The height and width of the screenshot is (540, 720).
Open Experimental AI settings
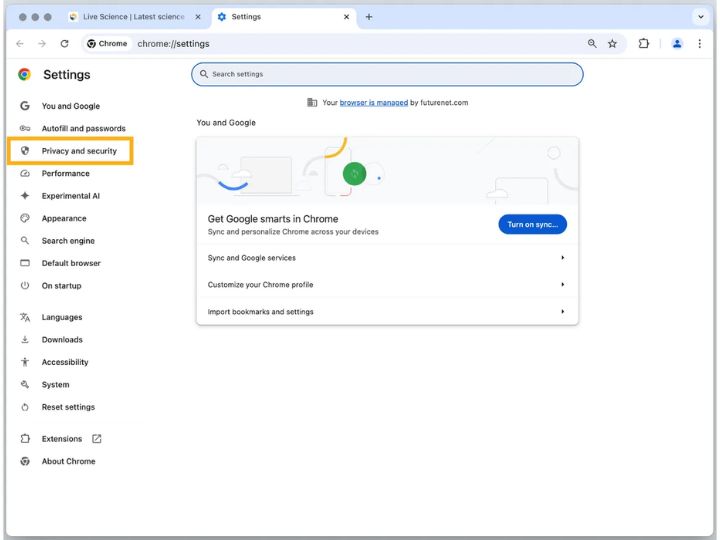(71, 196)
